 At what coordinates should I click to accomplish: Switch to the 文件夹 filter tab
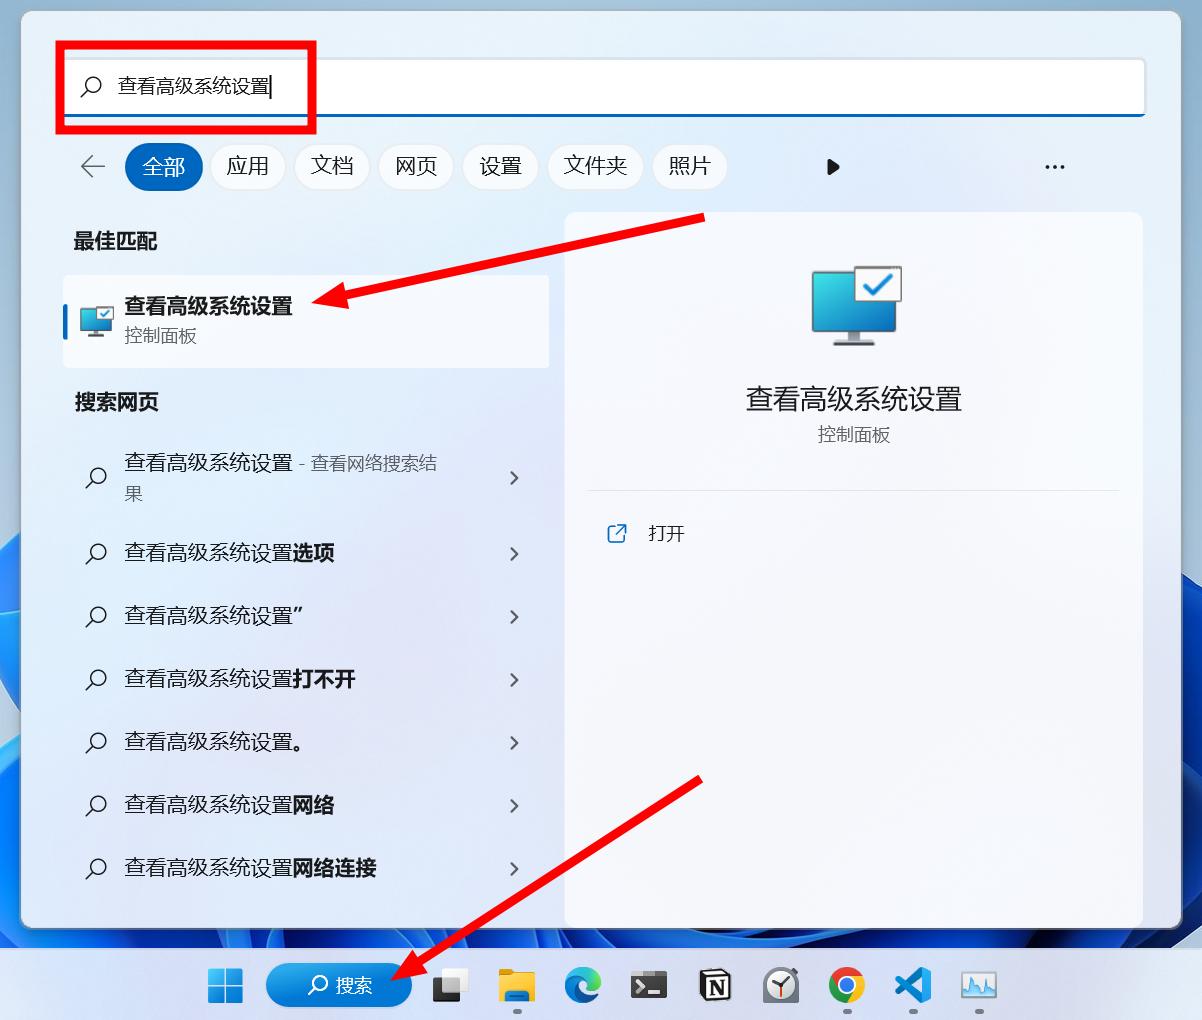point(595,167)
